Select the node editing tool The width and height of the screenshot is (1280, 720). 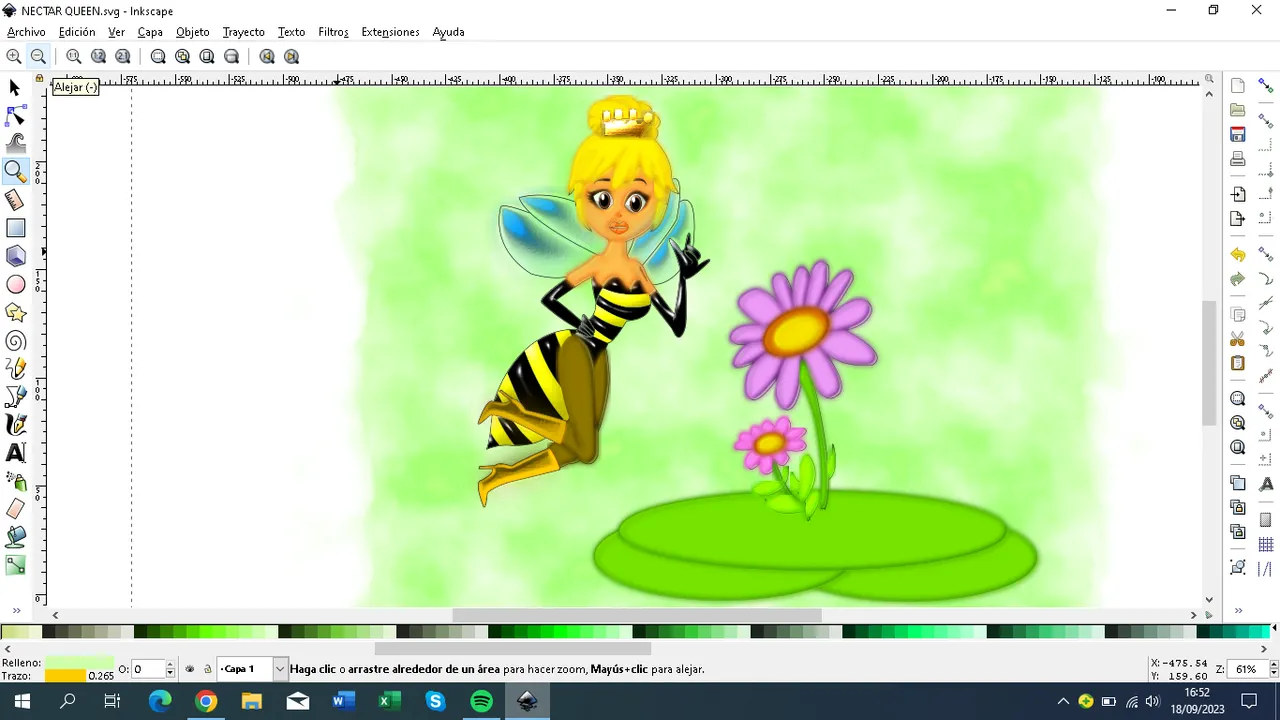[15, 116]
